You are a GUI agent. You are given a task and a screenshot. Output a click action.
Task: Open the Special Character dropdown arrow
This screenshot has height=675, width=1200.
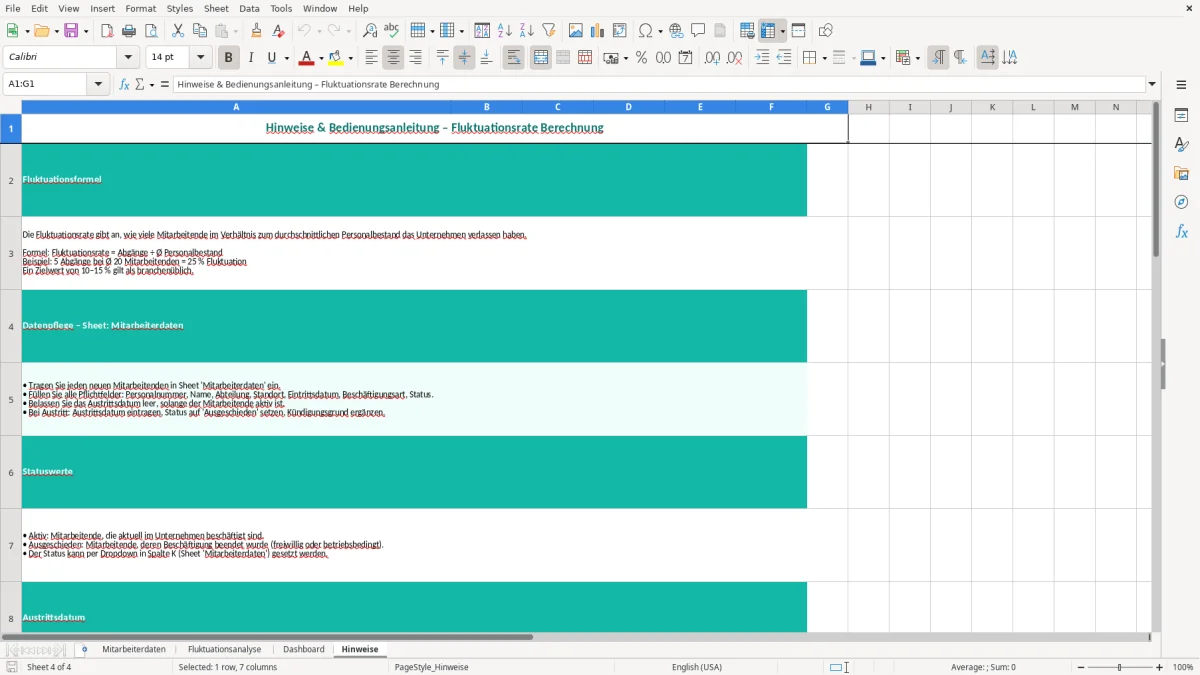660,31
